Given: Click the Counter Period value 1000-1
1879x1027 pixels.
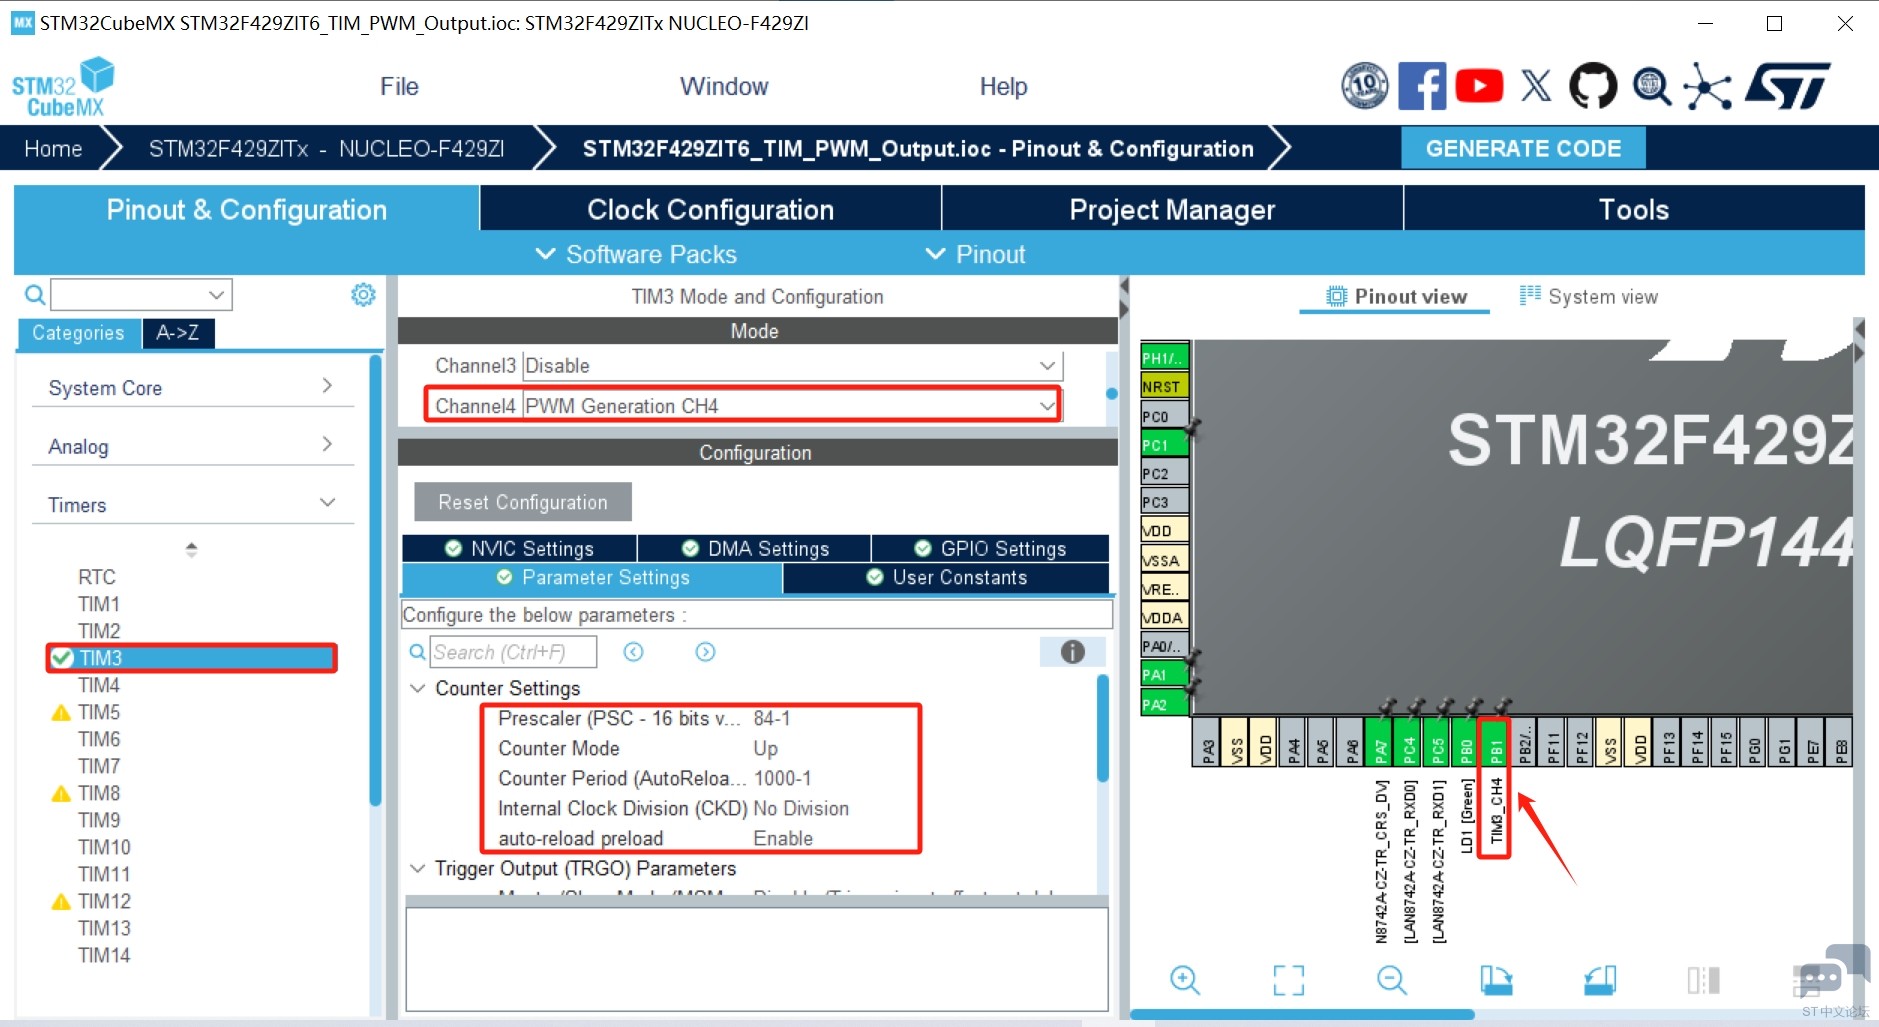Looking at the screenshot, I should pos(783,778).
